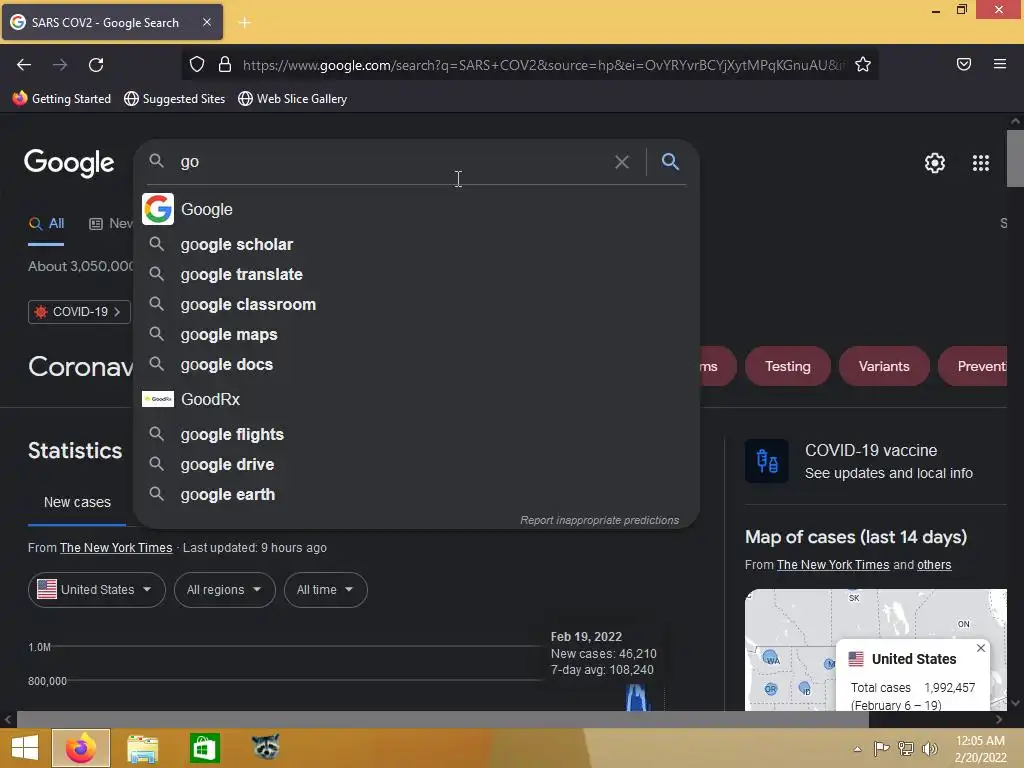Viewport: 1024px width, 768px height.
Task: Choose the google classroom suggestion
Action: click(x=416, y=304)
